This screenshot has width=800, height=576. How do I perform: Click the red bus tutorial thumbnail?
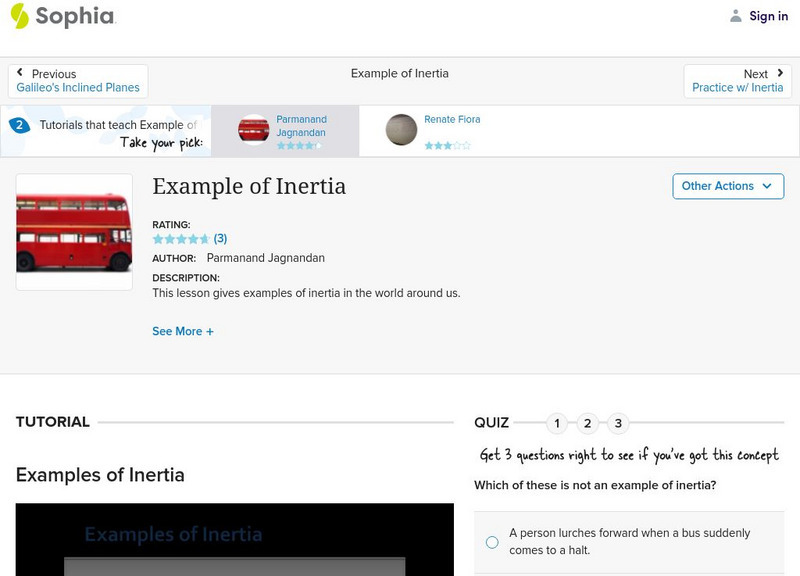pyautogui.click(x=253, y=129)
